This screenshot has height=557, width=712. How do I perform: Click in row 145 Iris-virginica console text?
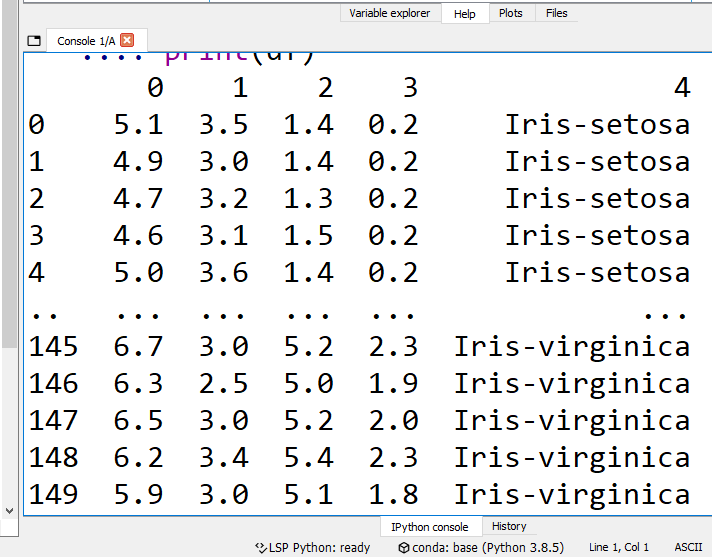pyautogui.click(x=571, y=347)
